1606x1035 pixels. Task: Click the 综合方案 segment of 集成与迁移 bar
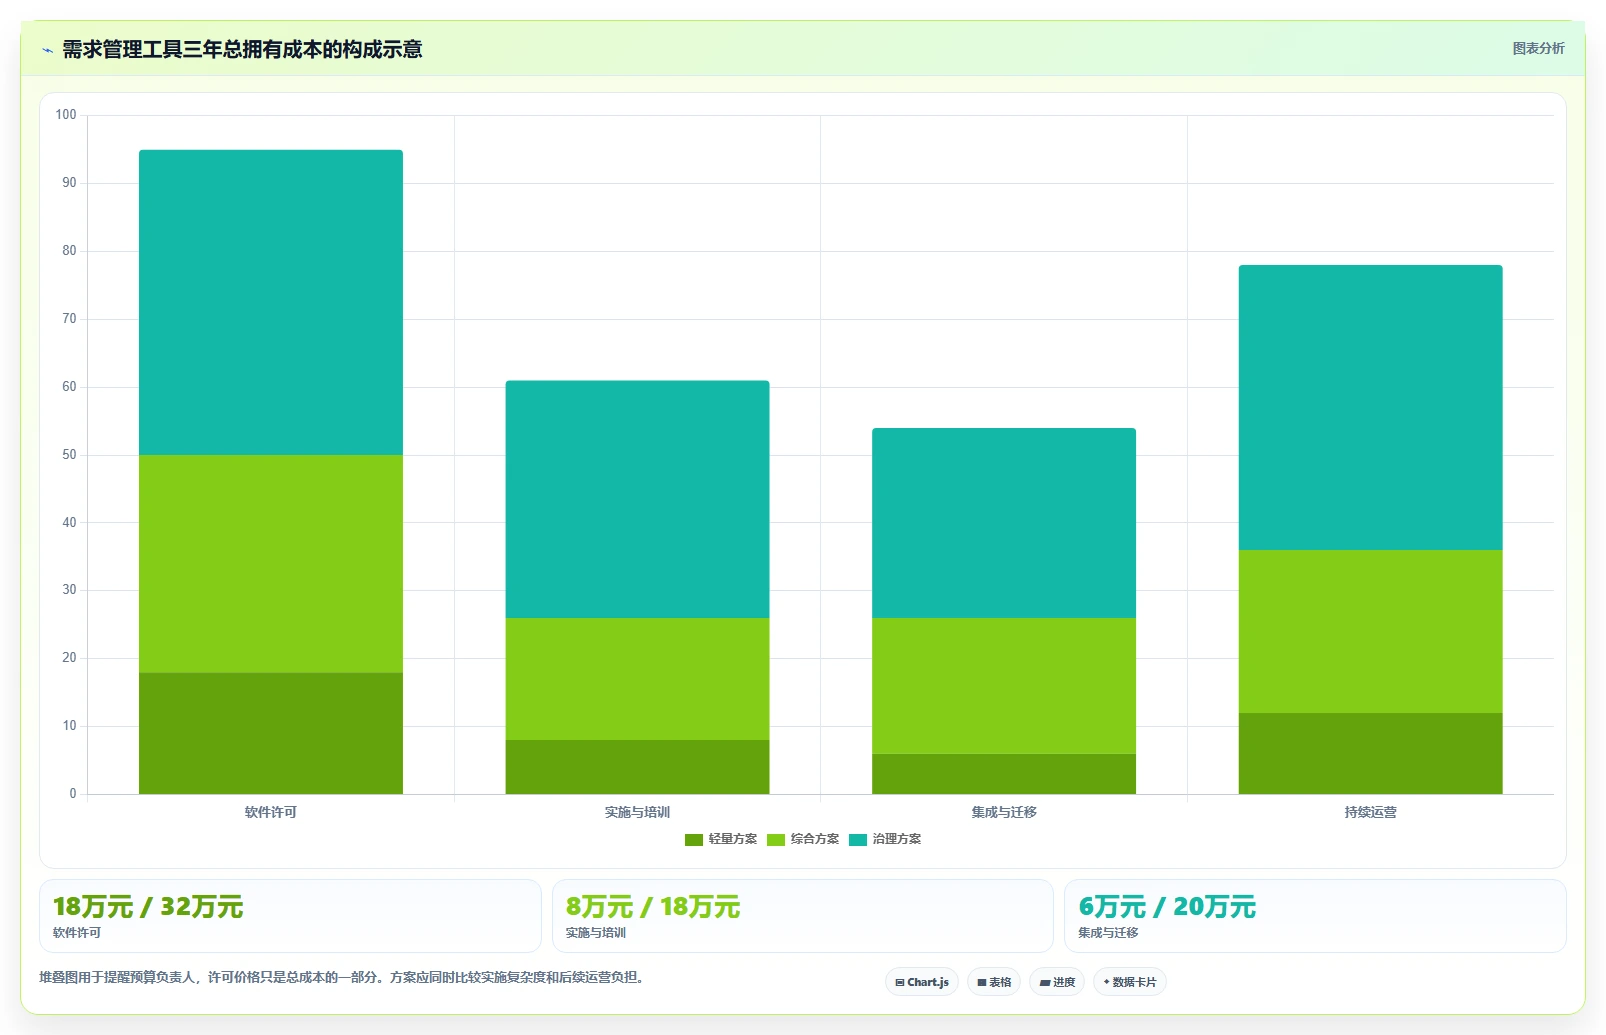click(x=1004, y=686)
